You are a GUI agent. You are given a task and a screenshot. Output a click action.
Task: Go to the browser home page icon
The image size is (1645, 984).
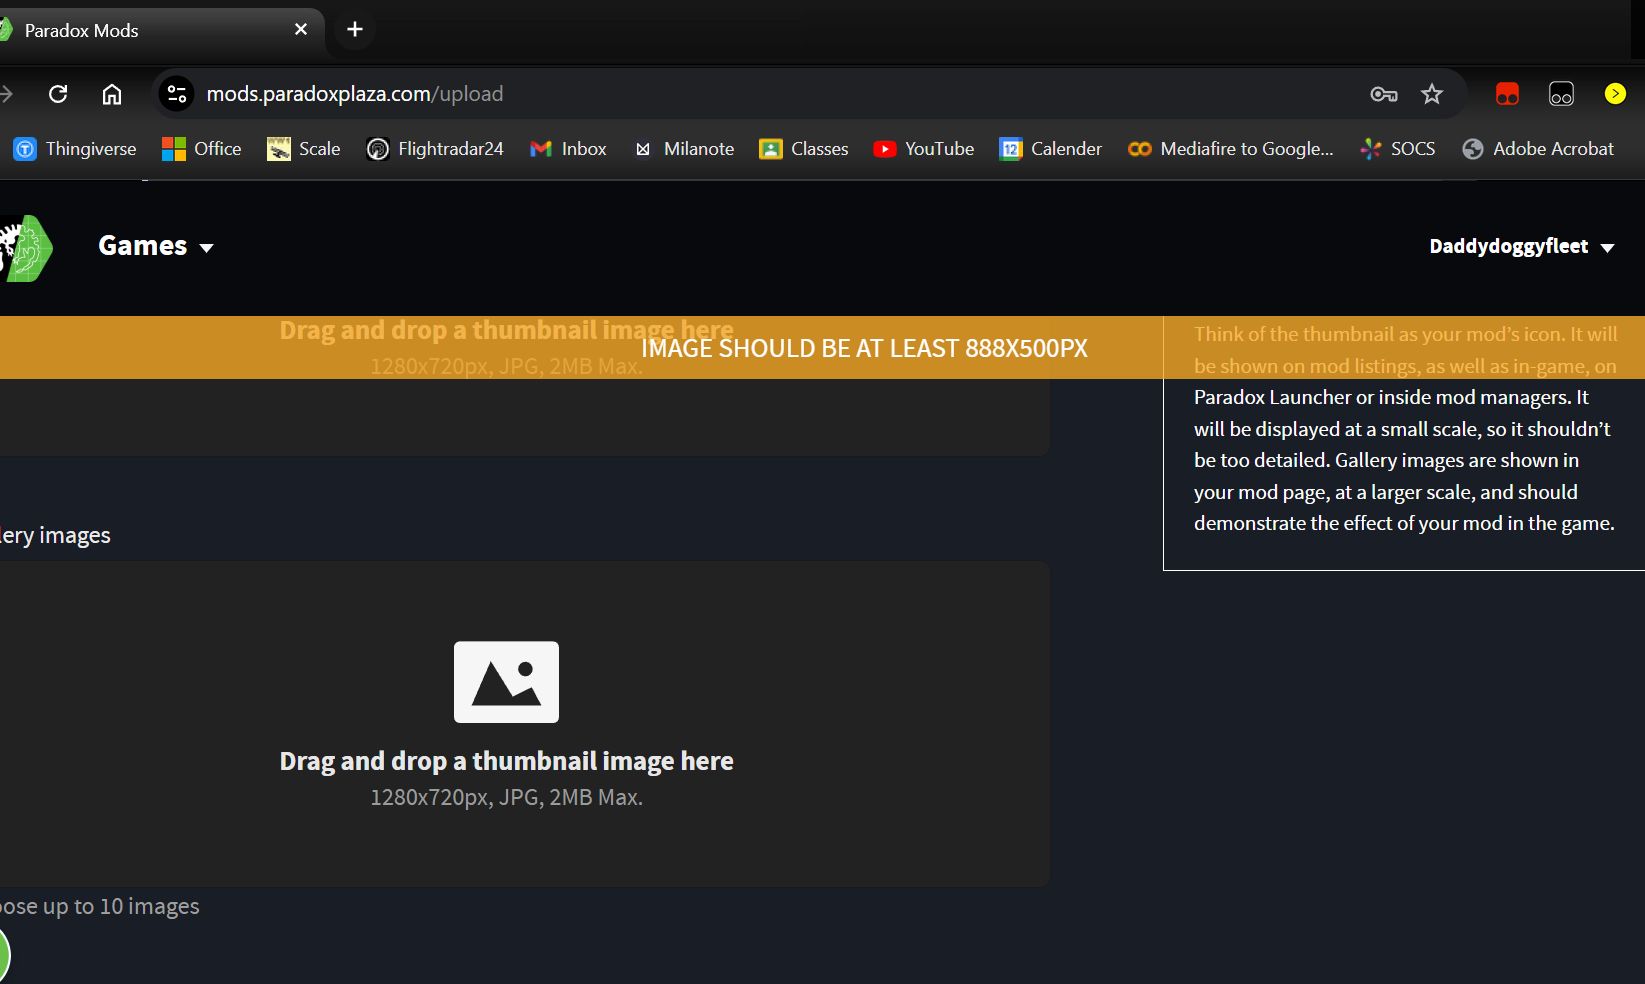pyautogui.click(x=112, y=94)
